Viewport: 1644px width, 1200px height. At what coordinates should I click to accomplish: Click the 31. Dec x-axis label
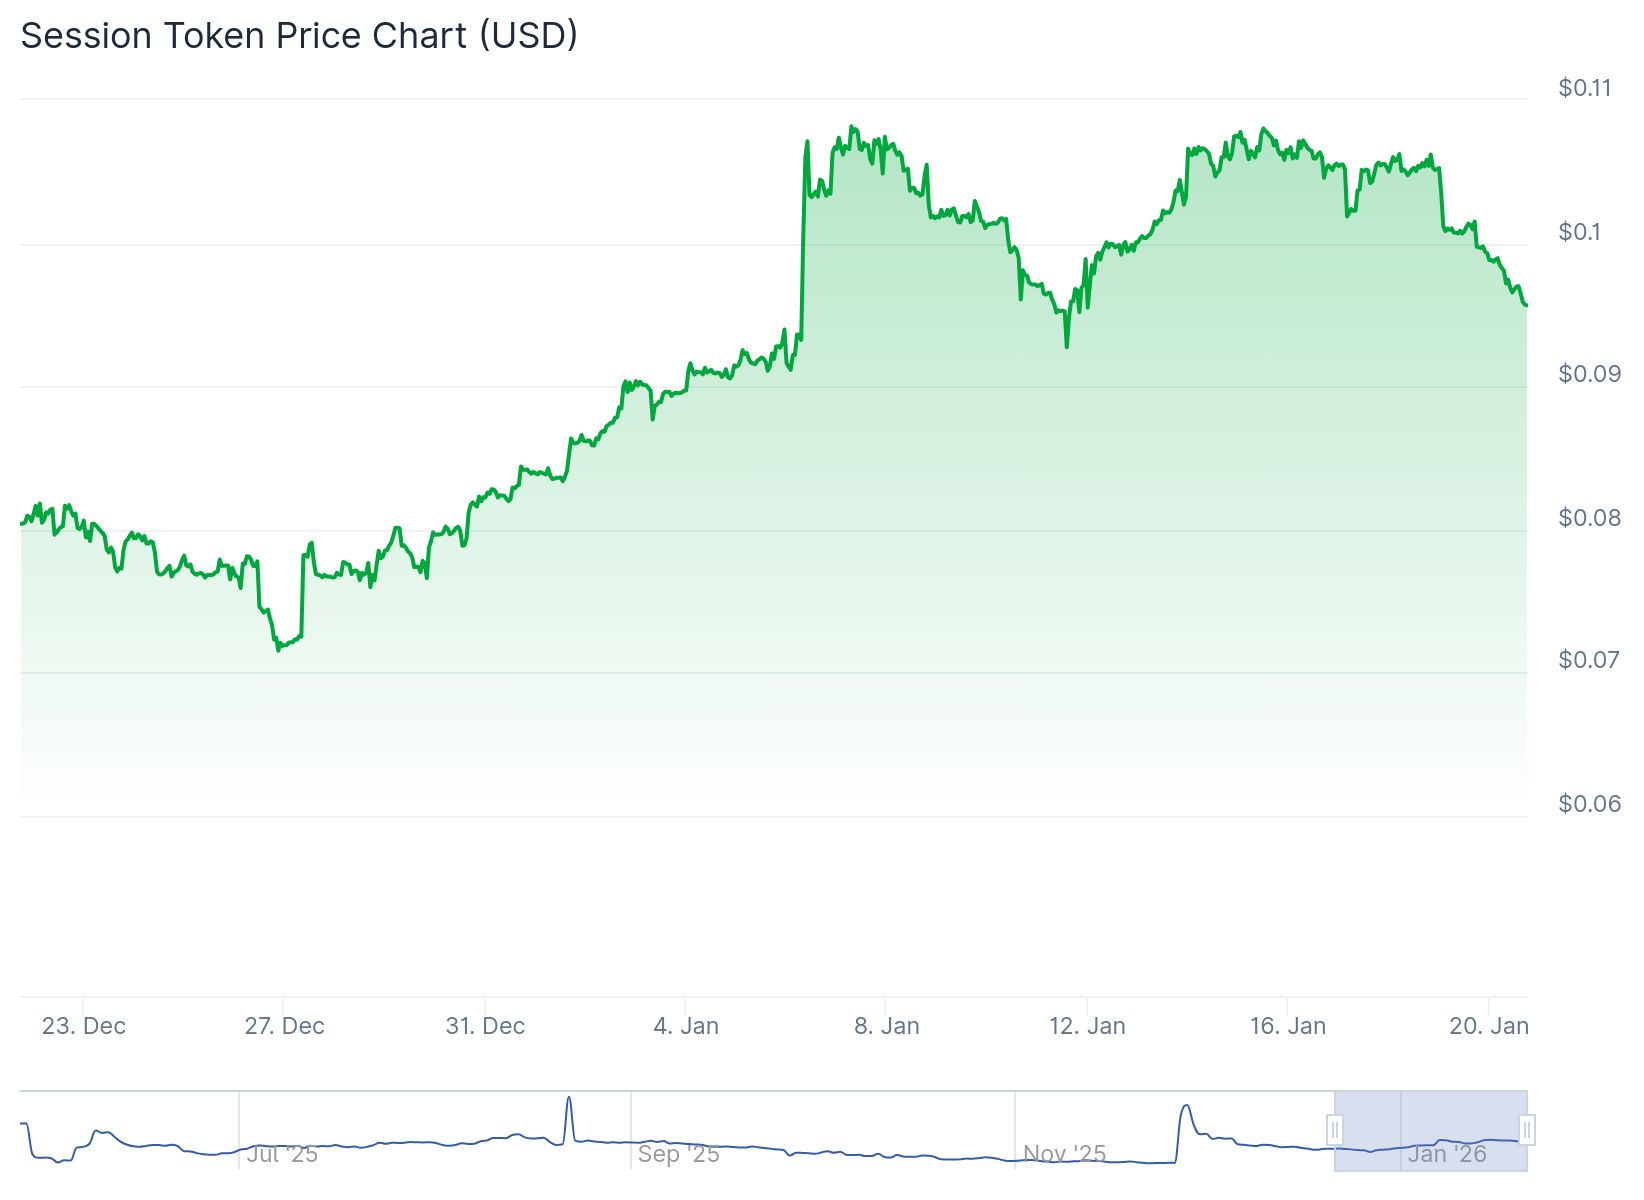coord(485,1026)
